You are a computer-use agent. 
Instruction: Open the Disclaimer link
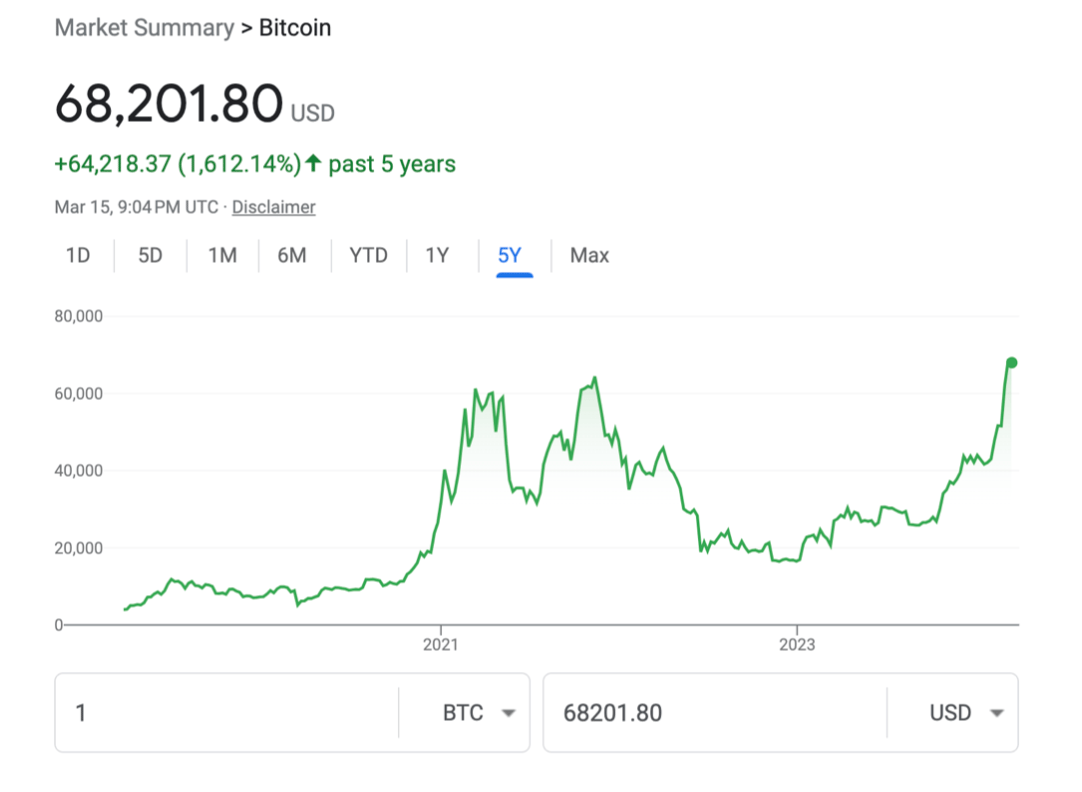(273, 207)
